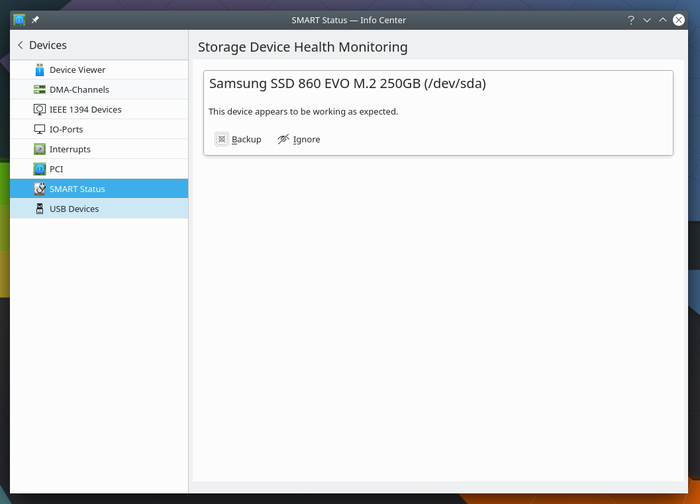Click Backup for the Samsung SSD
This screenshot has height=504, width=700.
pyautogui.click(x=238, y=139)
